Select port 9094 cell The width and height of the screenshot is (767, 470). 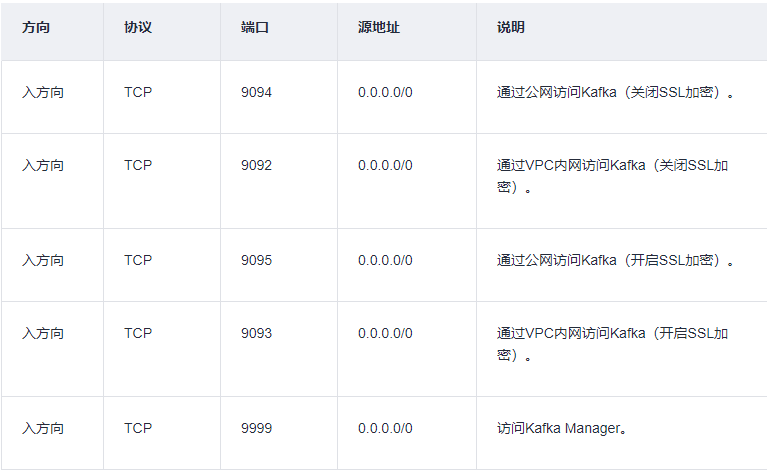point(256,92)
